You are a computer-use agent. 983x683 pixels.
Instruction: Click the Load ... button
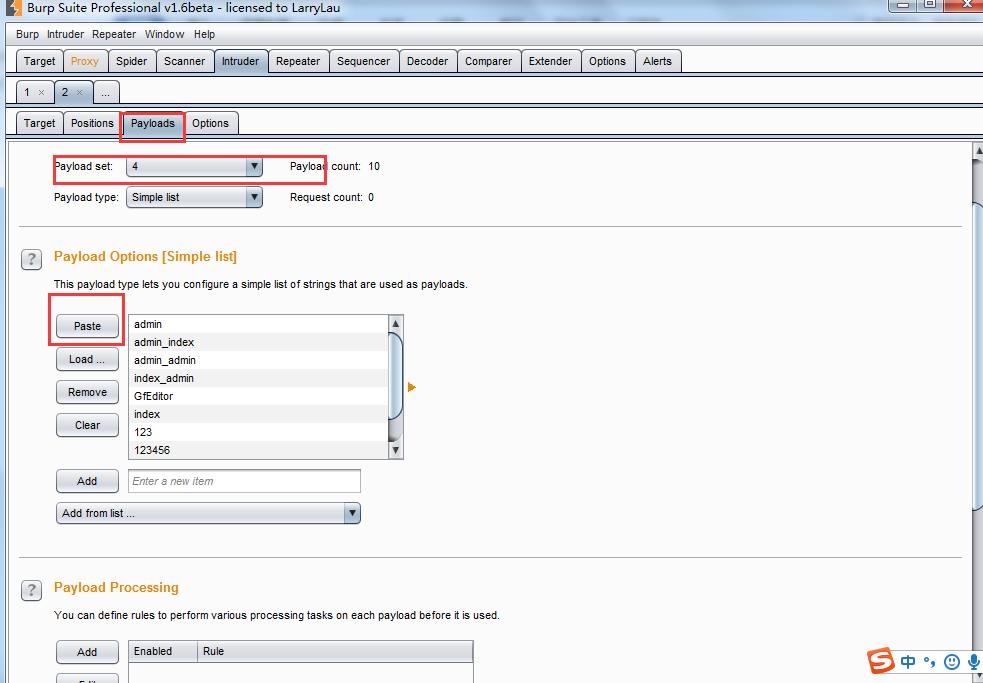pyautogui.click(x=87, y=359)
